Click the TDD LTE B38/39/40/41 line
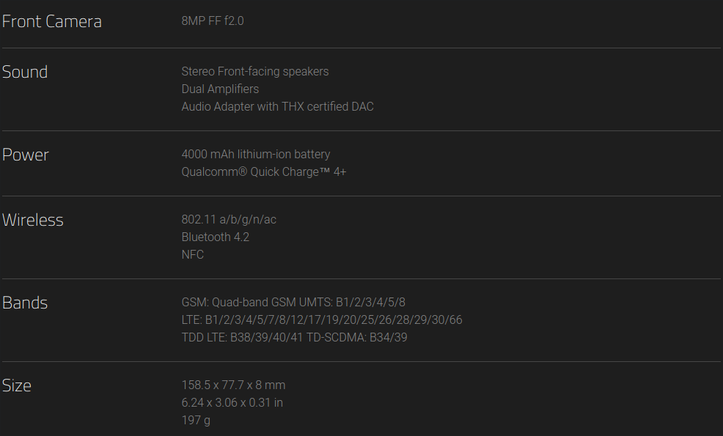 294,337
